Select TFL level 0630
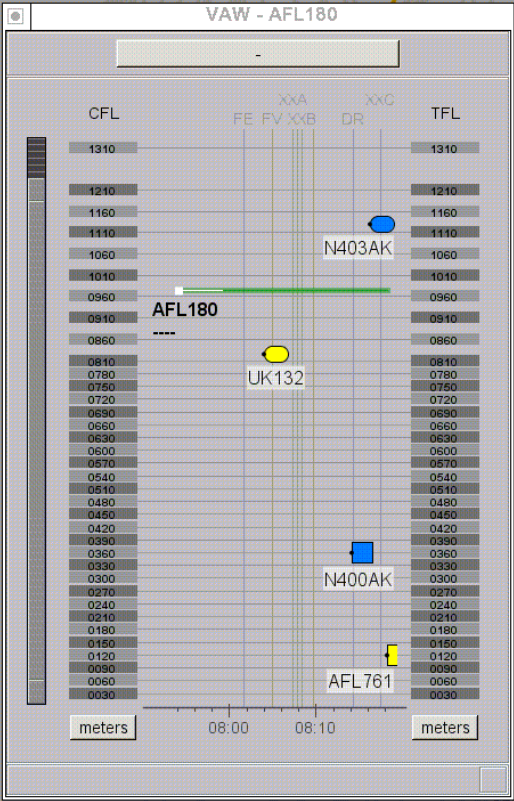Screen dimensions: 514x801 coord(445,438)
